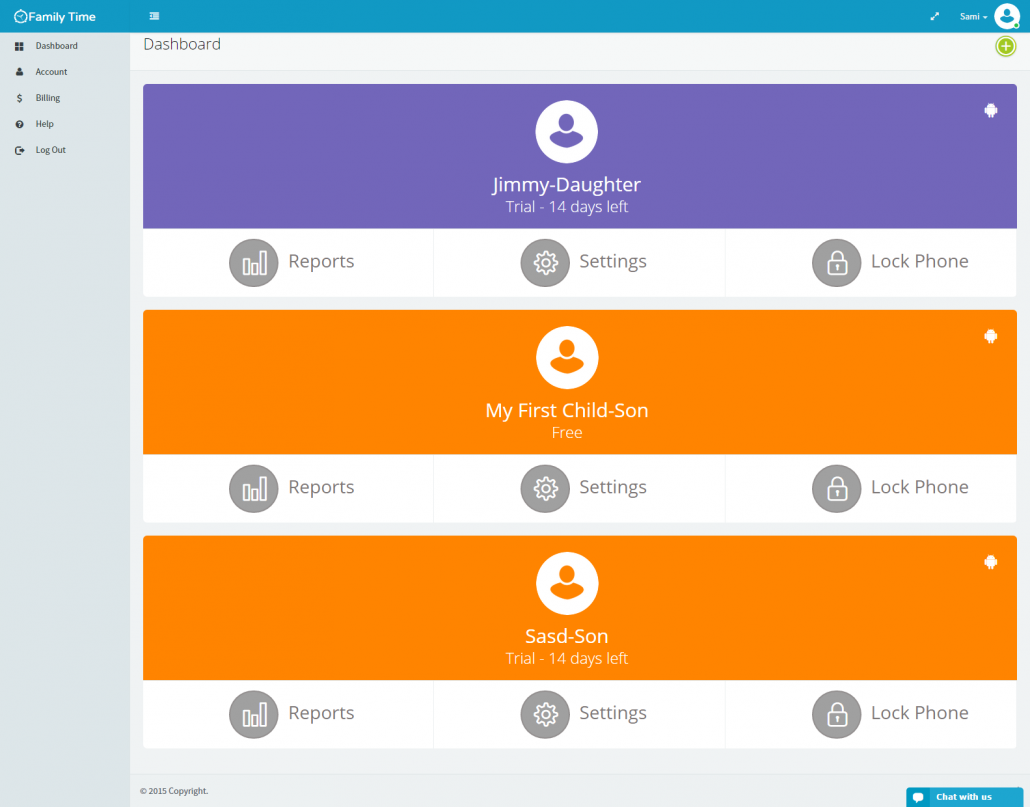Open Settings gear for Jimmy-Daughter

(x=545, y=263)
